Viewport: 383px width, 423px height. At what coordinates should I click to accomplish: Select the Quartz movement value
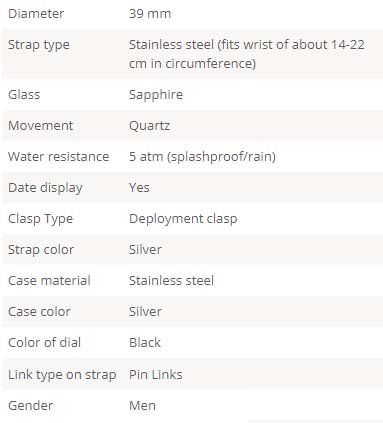pyautogui.click(x=150, y=126)
